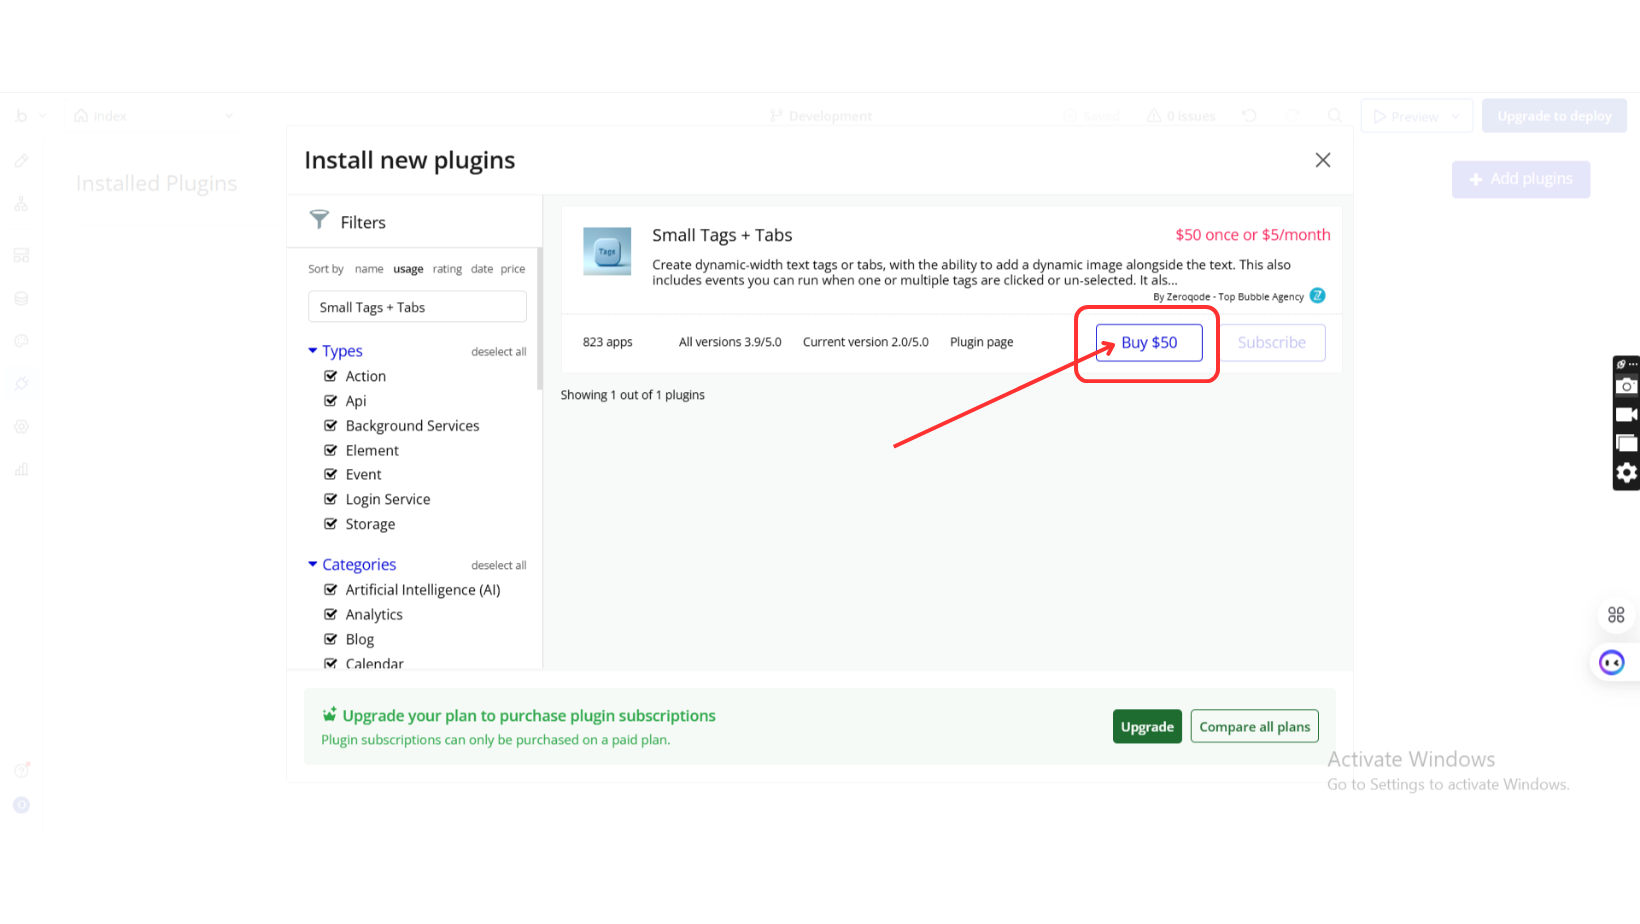This screenshot has width=1640, height=924.
Task: Click the Bubble logo menu
Action: [21, 116]
